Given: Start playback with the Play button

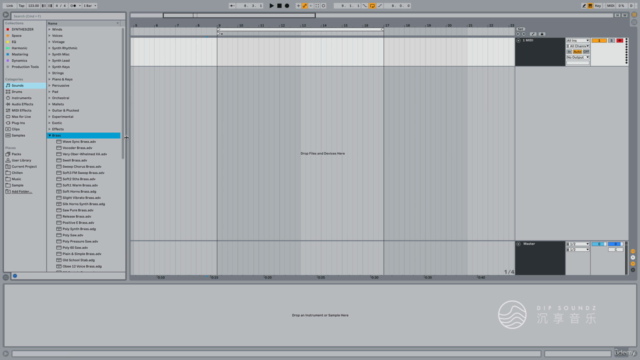Looking at the screenshot, I should pos(271,6).
